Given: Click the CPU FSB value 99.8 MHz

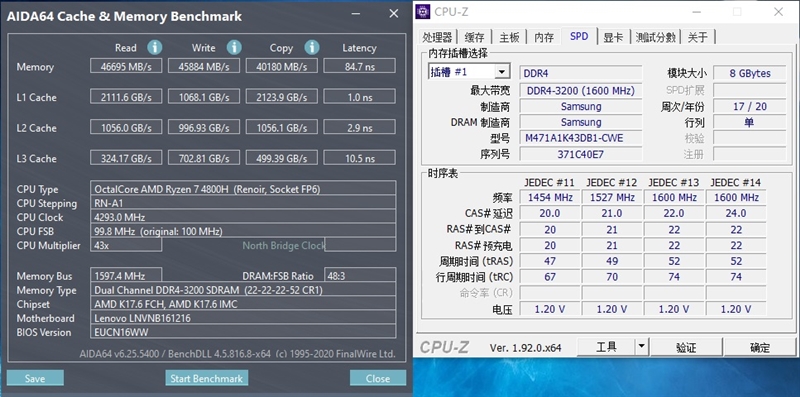Looking at the screenshot, I should click(243, 231).
